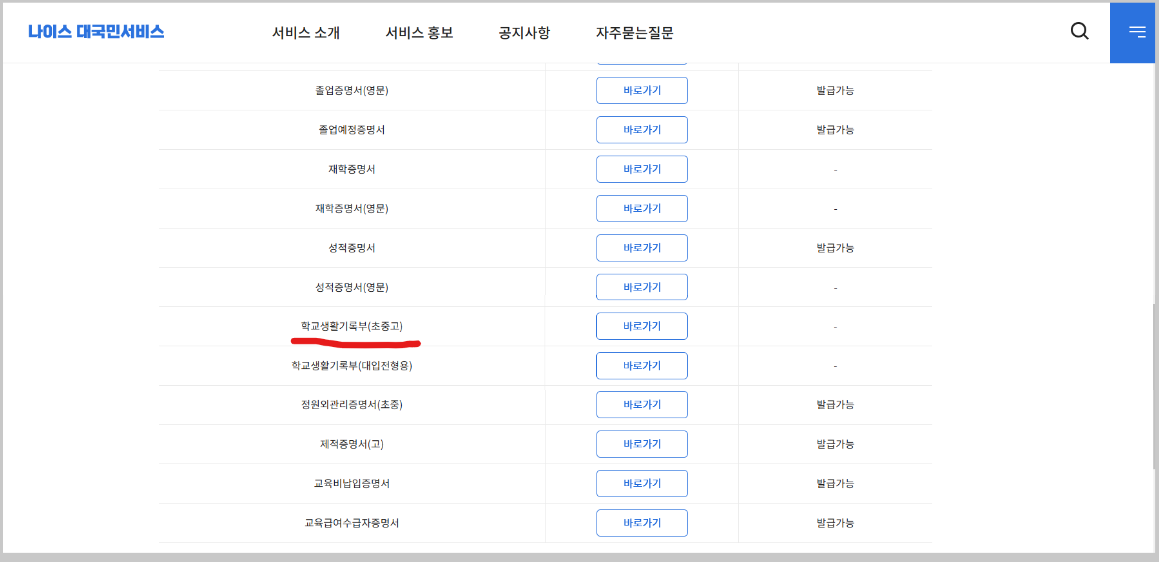1159x562 pixels.
Task: Click 바로가기 for 졸업예정증명서
Action: pos(642,129)
